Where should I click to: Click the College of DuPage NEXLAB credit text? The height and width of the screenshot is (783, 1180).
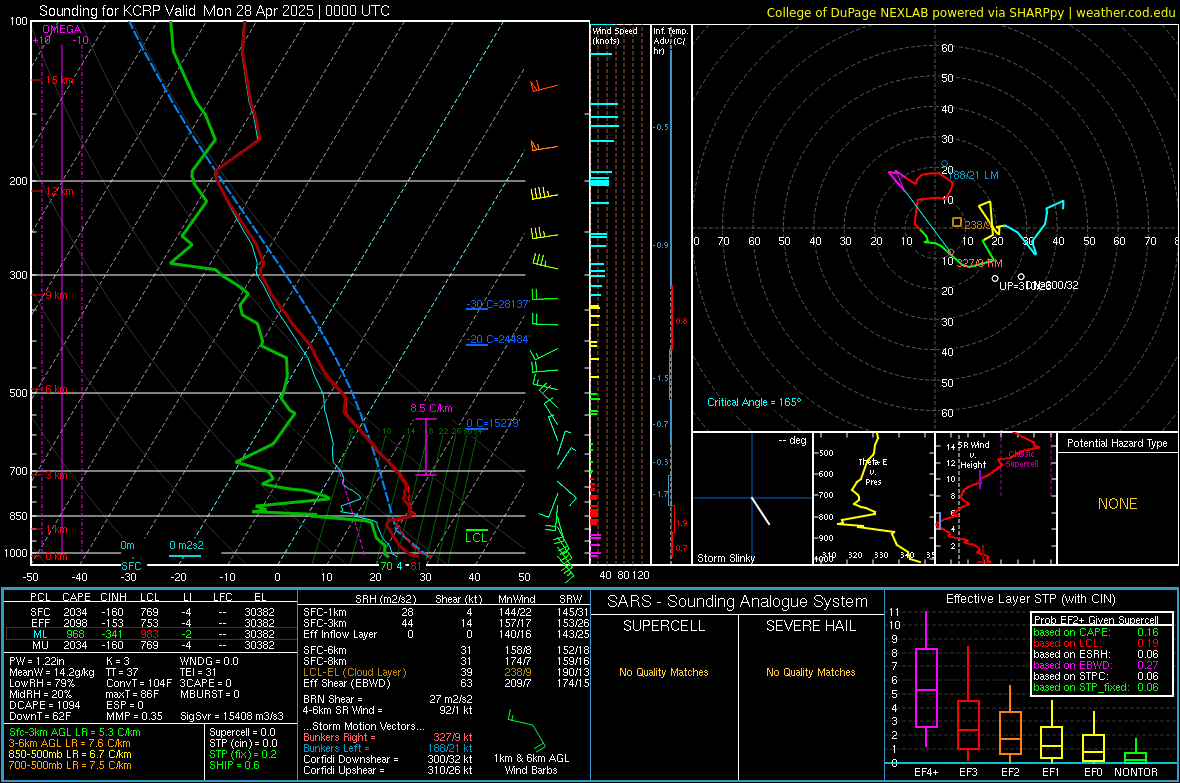tap(970, 12)
